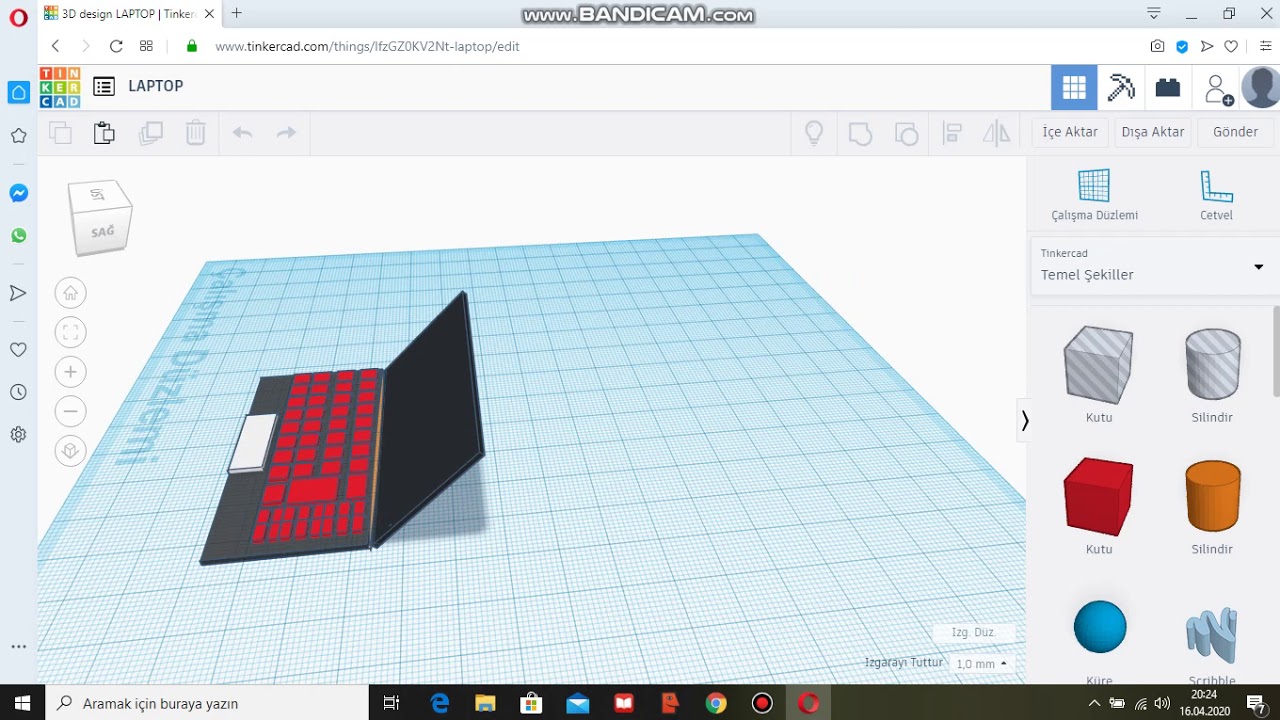
Task: Click the Fit all in view button
Action: tap(70, 332)
